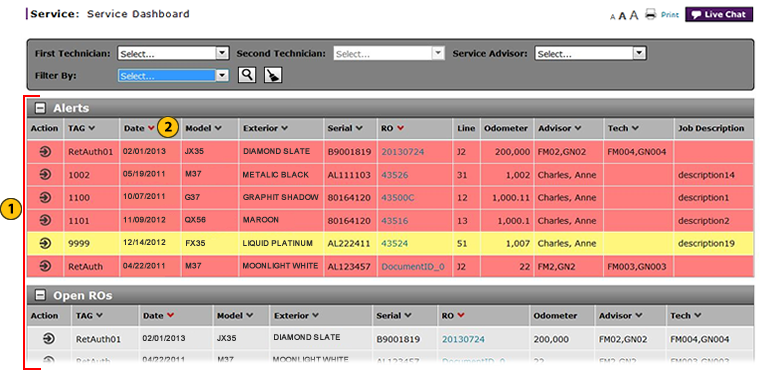Click Odometer header in Alerts table

[506, 129]
